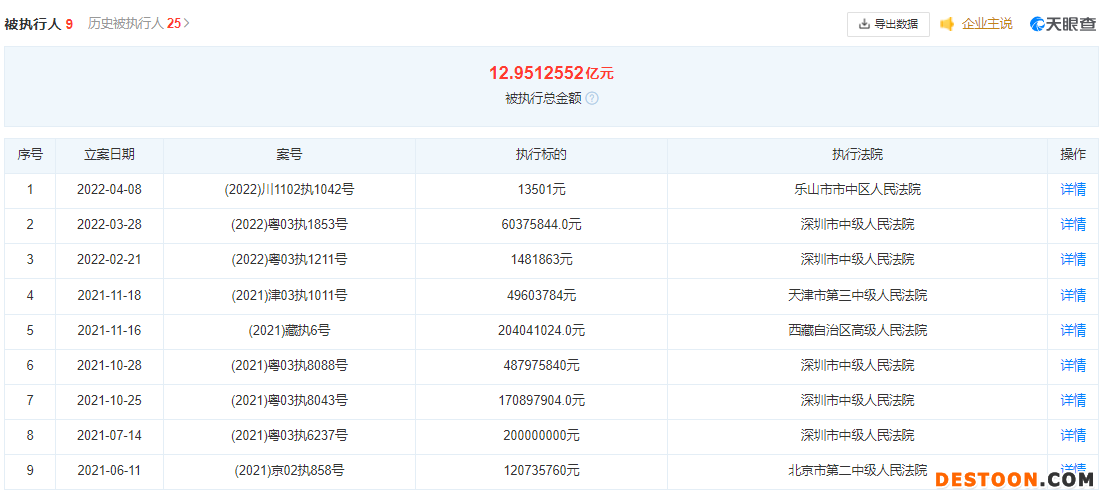View 详情 for case (2021)粤03执8043号
Image resolution: width=1107 pixels, height=502 pixels.
[1073, 400]
